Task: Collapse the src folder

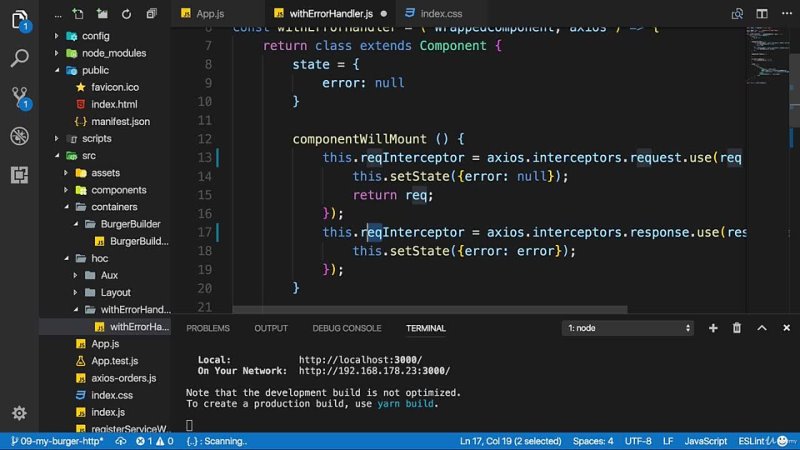Action: [x=105, y=156]
